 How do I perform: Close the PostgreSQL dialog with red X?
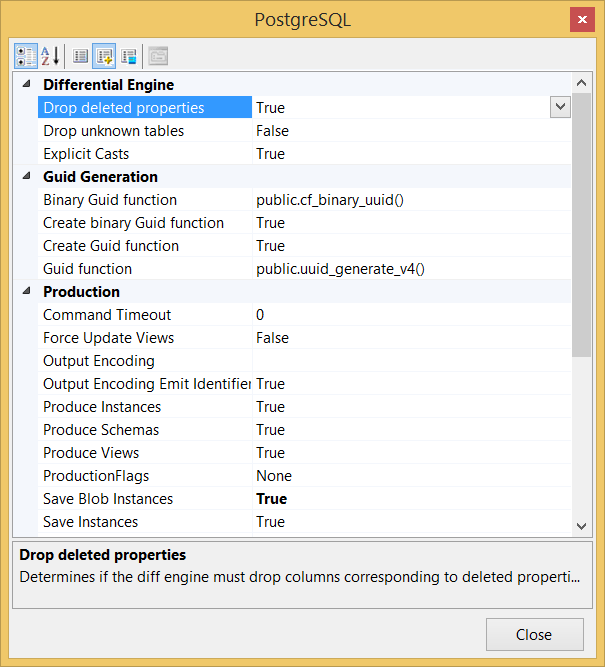[580, 20]
